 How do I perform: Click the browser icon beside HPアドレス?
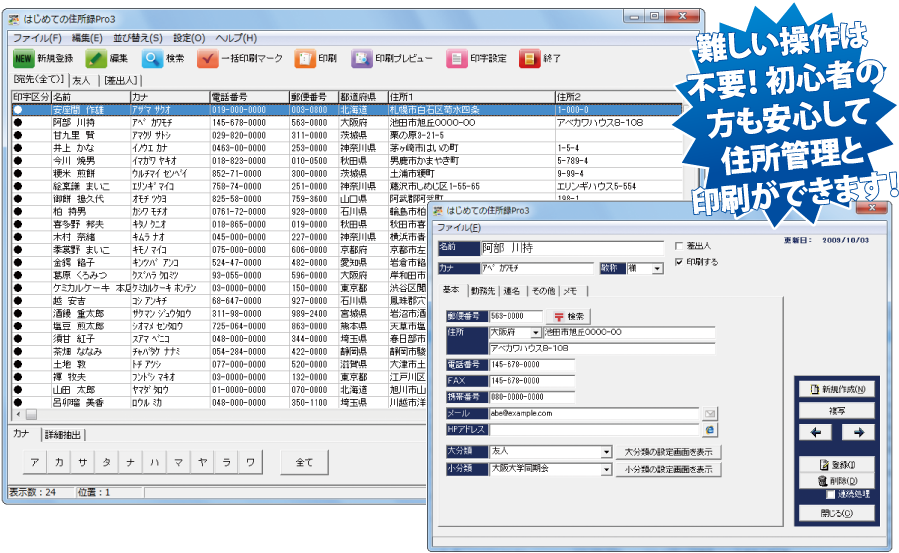[710, 429]
